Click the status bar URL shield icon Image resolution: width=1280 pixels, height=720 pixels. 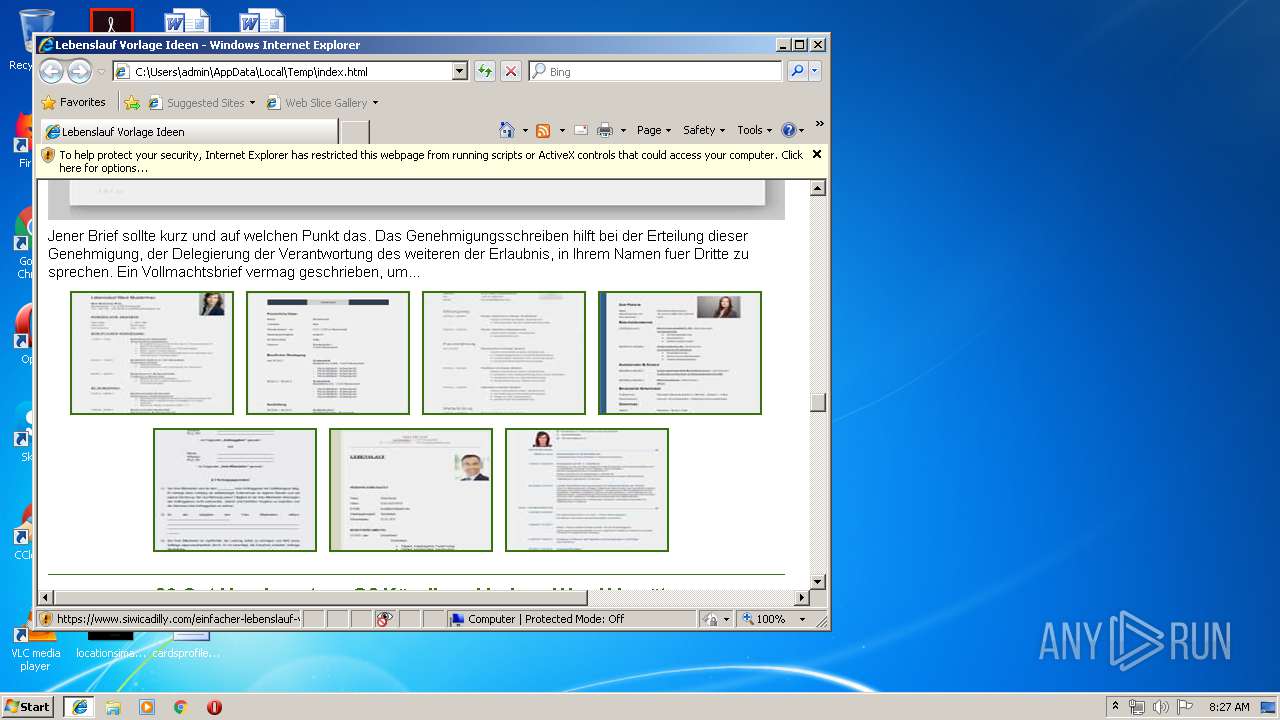[46, 619]
